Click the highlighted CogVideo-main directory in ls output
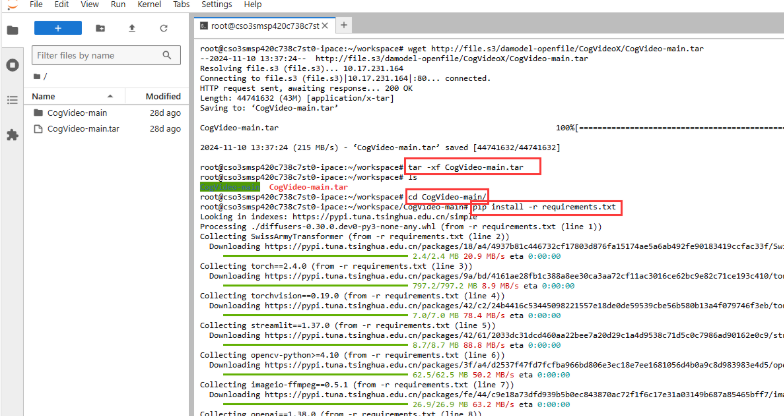784x416 pixels. coord(230,187)
